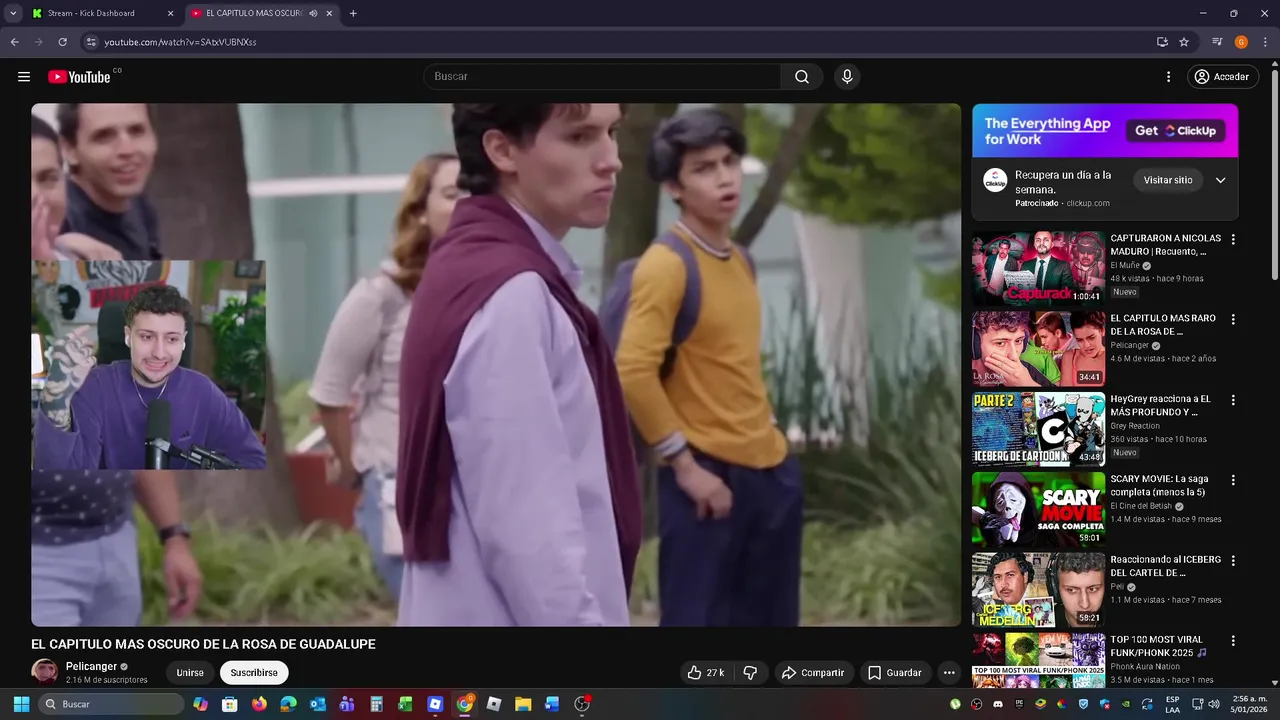The height and width of the screenshot is (720, 1280).
Task: Open options for CAPITULO MAS RARO video
Action: point(1233,320)
